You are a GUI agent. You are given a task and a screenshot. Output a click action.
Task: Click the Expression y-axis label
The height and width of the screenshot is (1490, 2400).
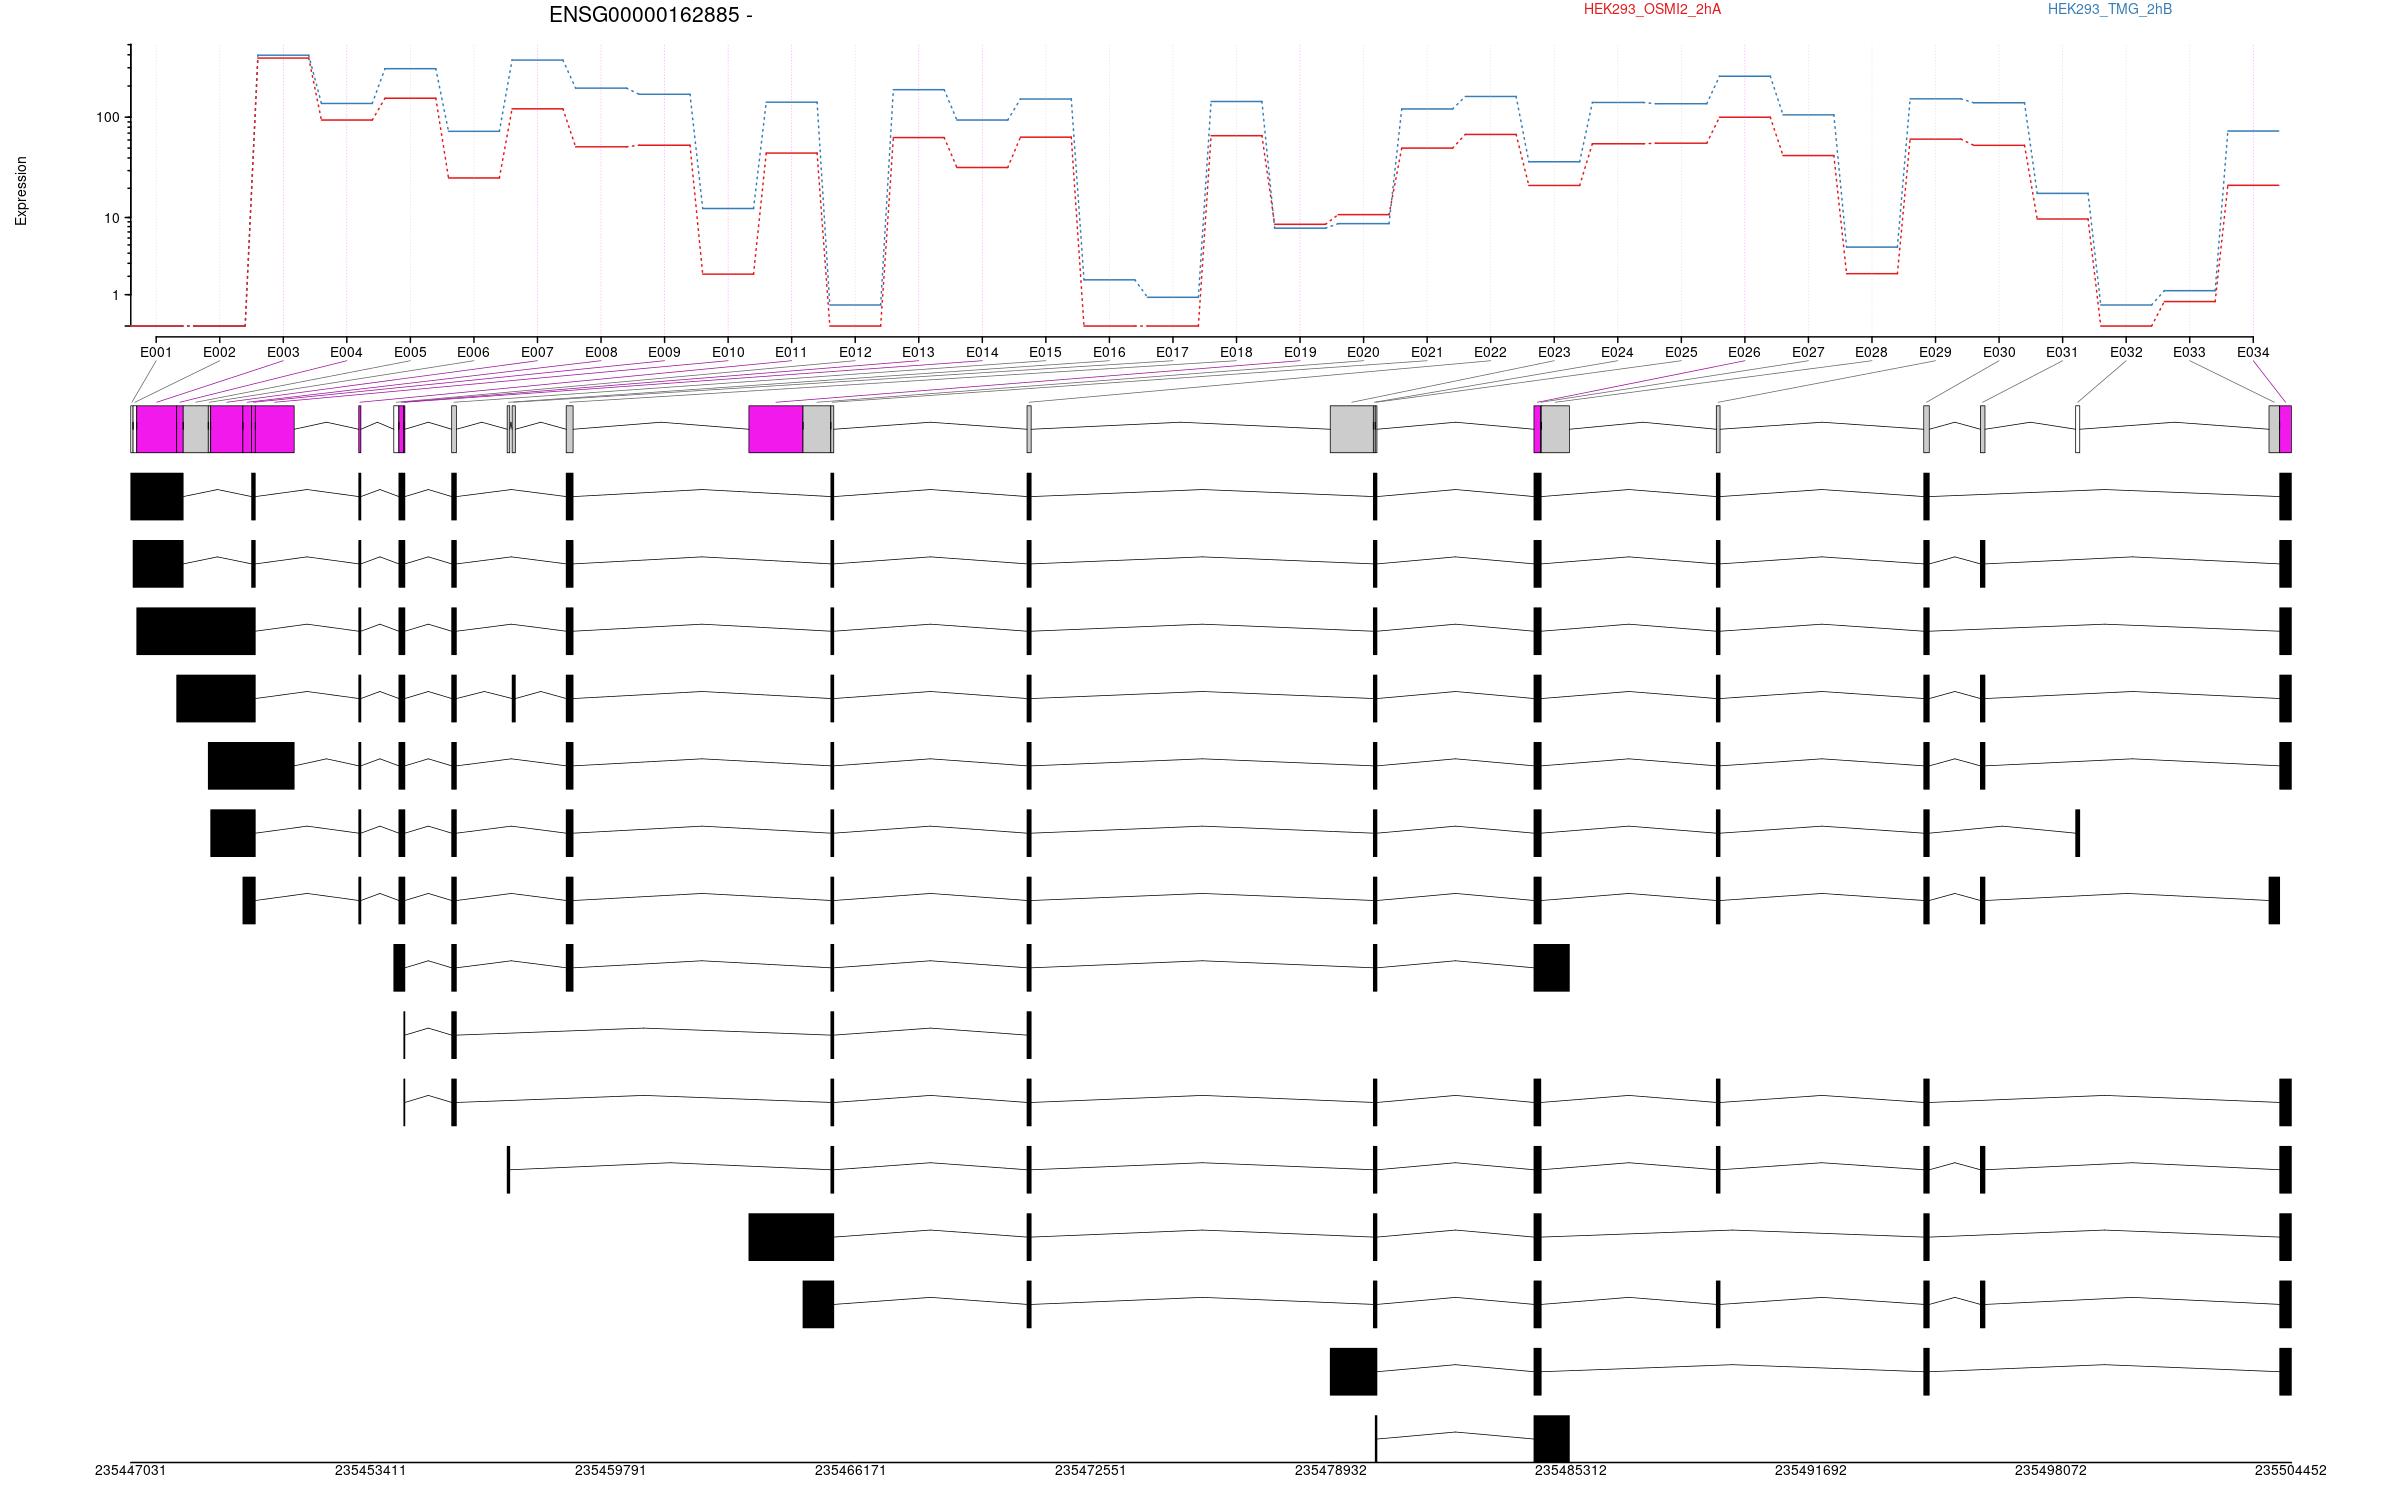[21, 191]
